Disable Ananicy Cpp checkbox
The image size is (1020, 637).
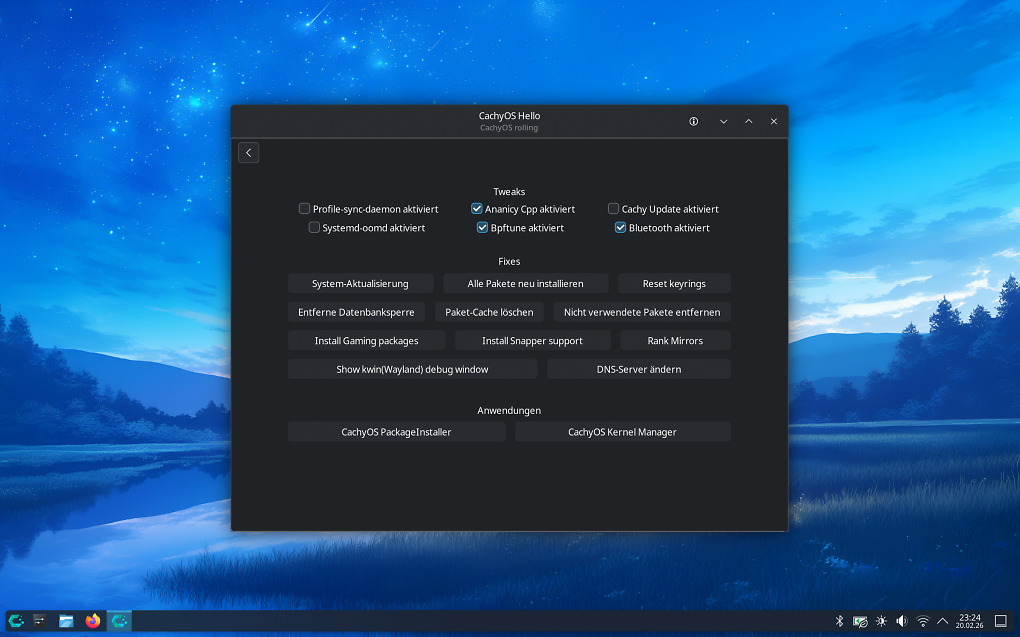[477, 209]
